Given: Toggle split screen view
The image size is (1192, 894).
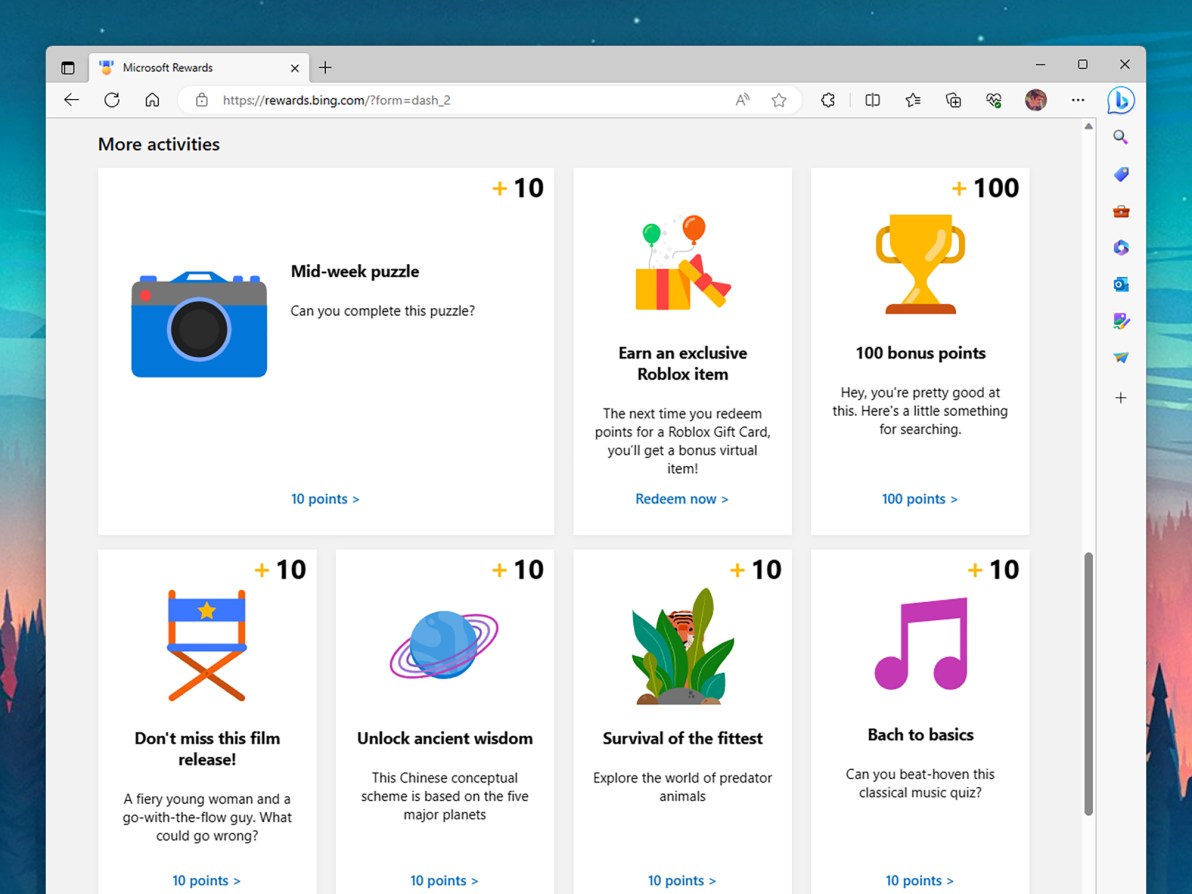Looking at the screenshot, I should (x=872, y=100).
